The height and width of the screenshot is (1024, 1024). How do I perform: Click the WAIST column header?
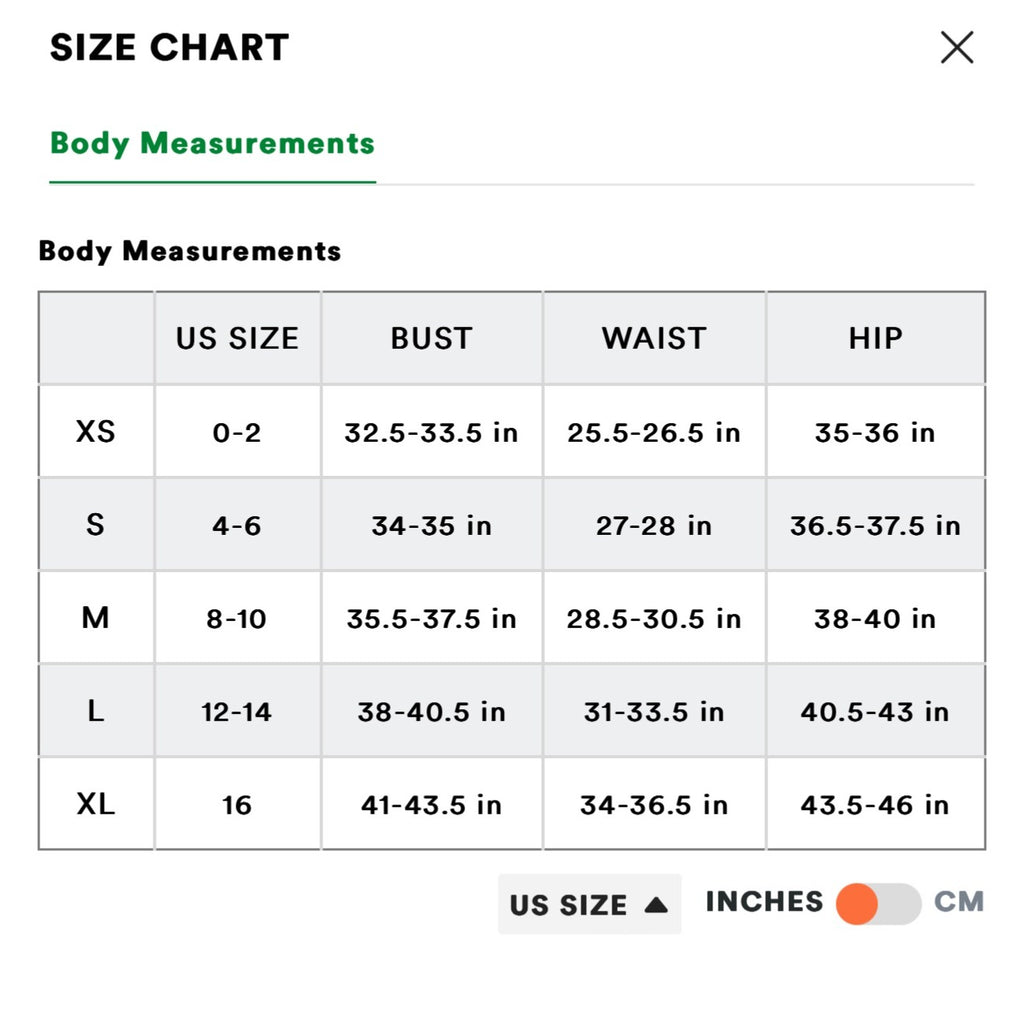654,338
